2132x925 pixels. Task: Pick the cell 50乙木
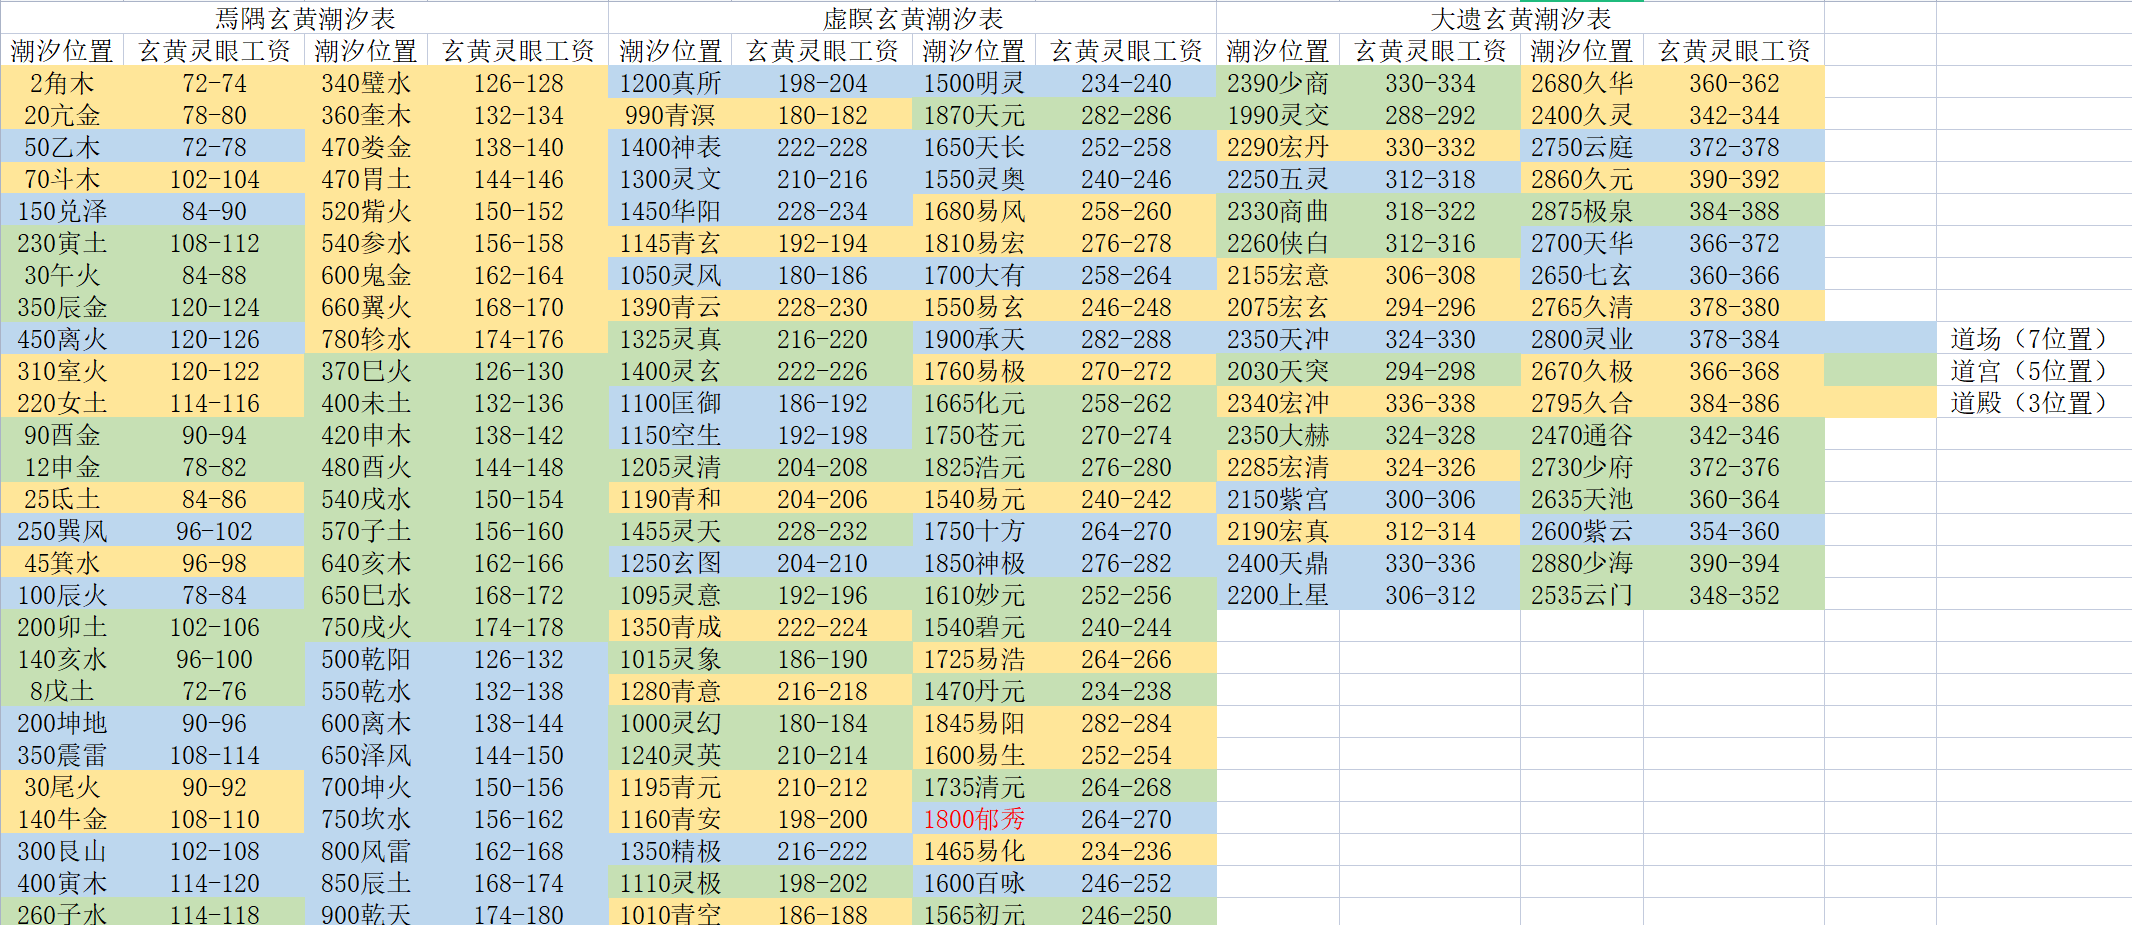(63, 146)
